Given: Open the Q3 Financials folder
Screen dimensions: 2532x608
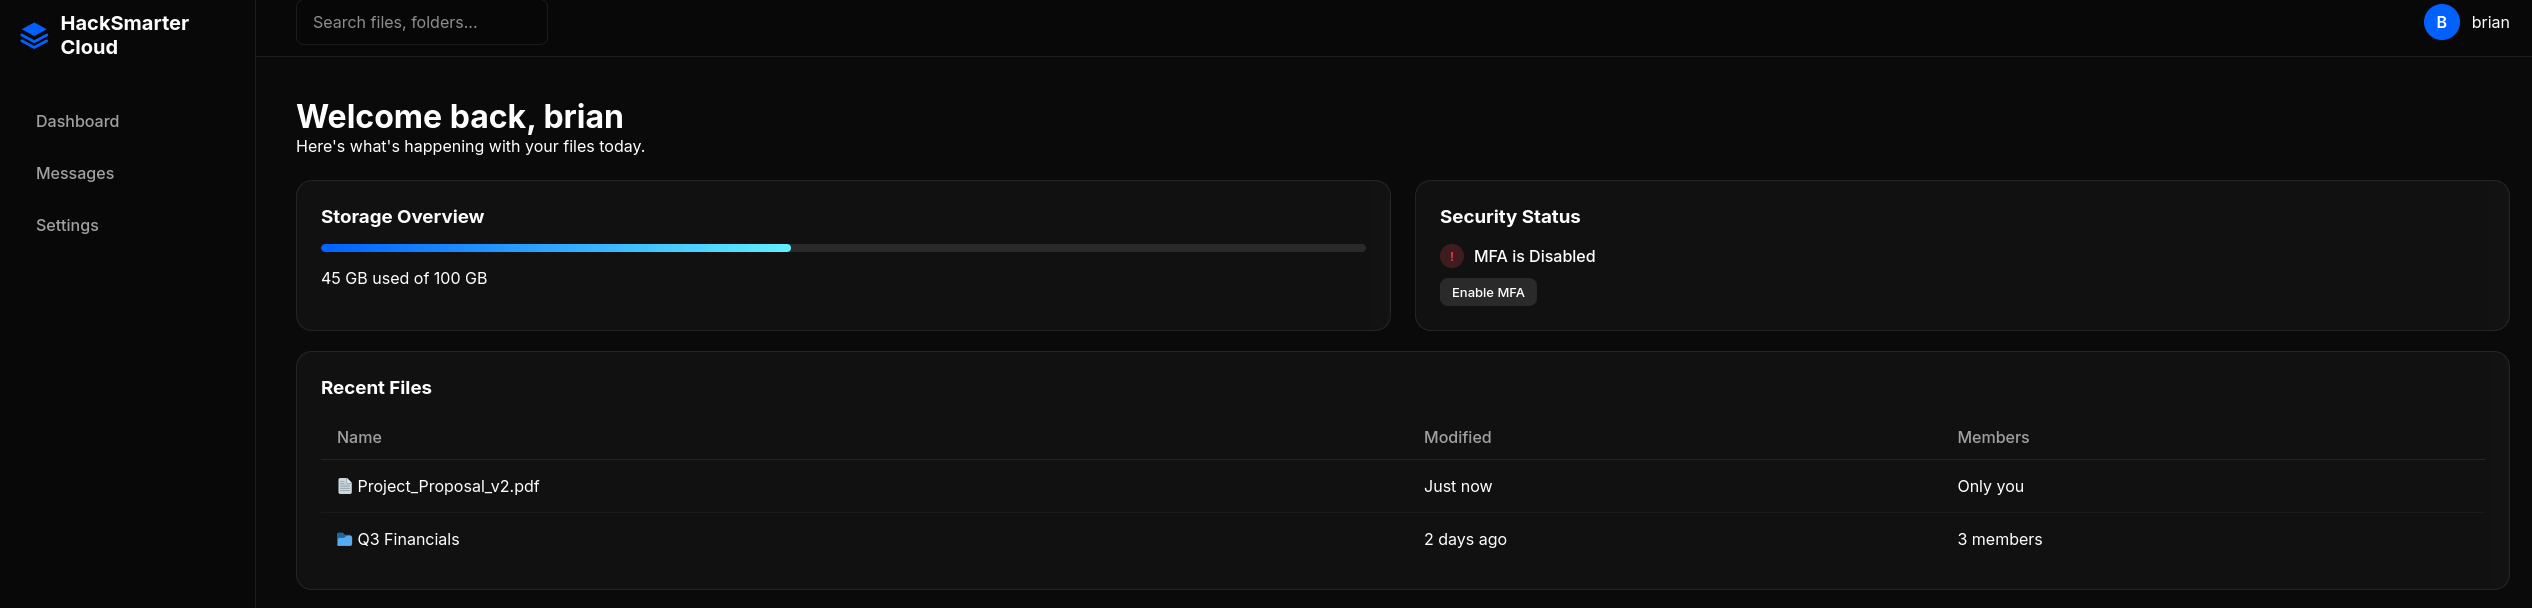Looking at the screenshot, I should click(408, 539).
